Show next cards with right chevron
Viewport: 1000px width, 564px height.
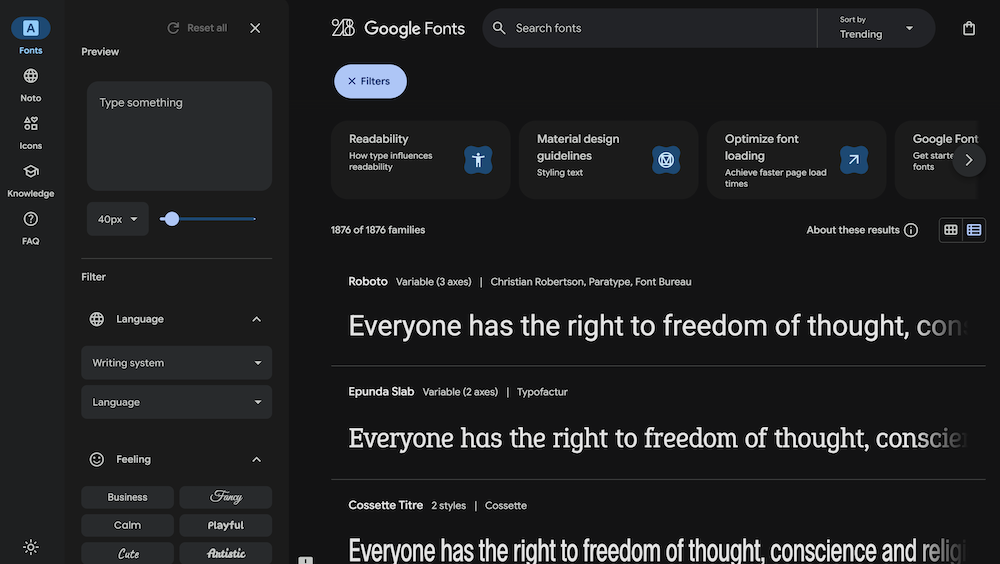click(969, 160)
